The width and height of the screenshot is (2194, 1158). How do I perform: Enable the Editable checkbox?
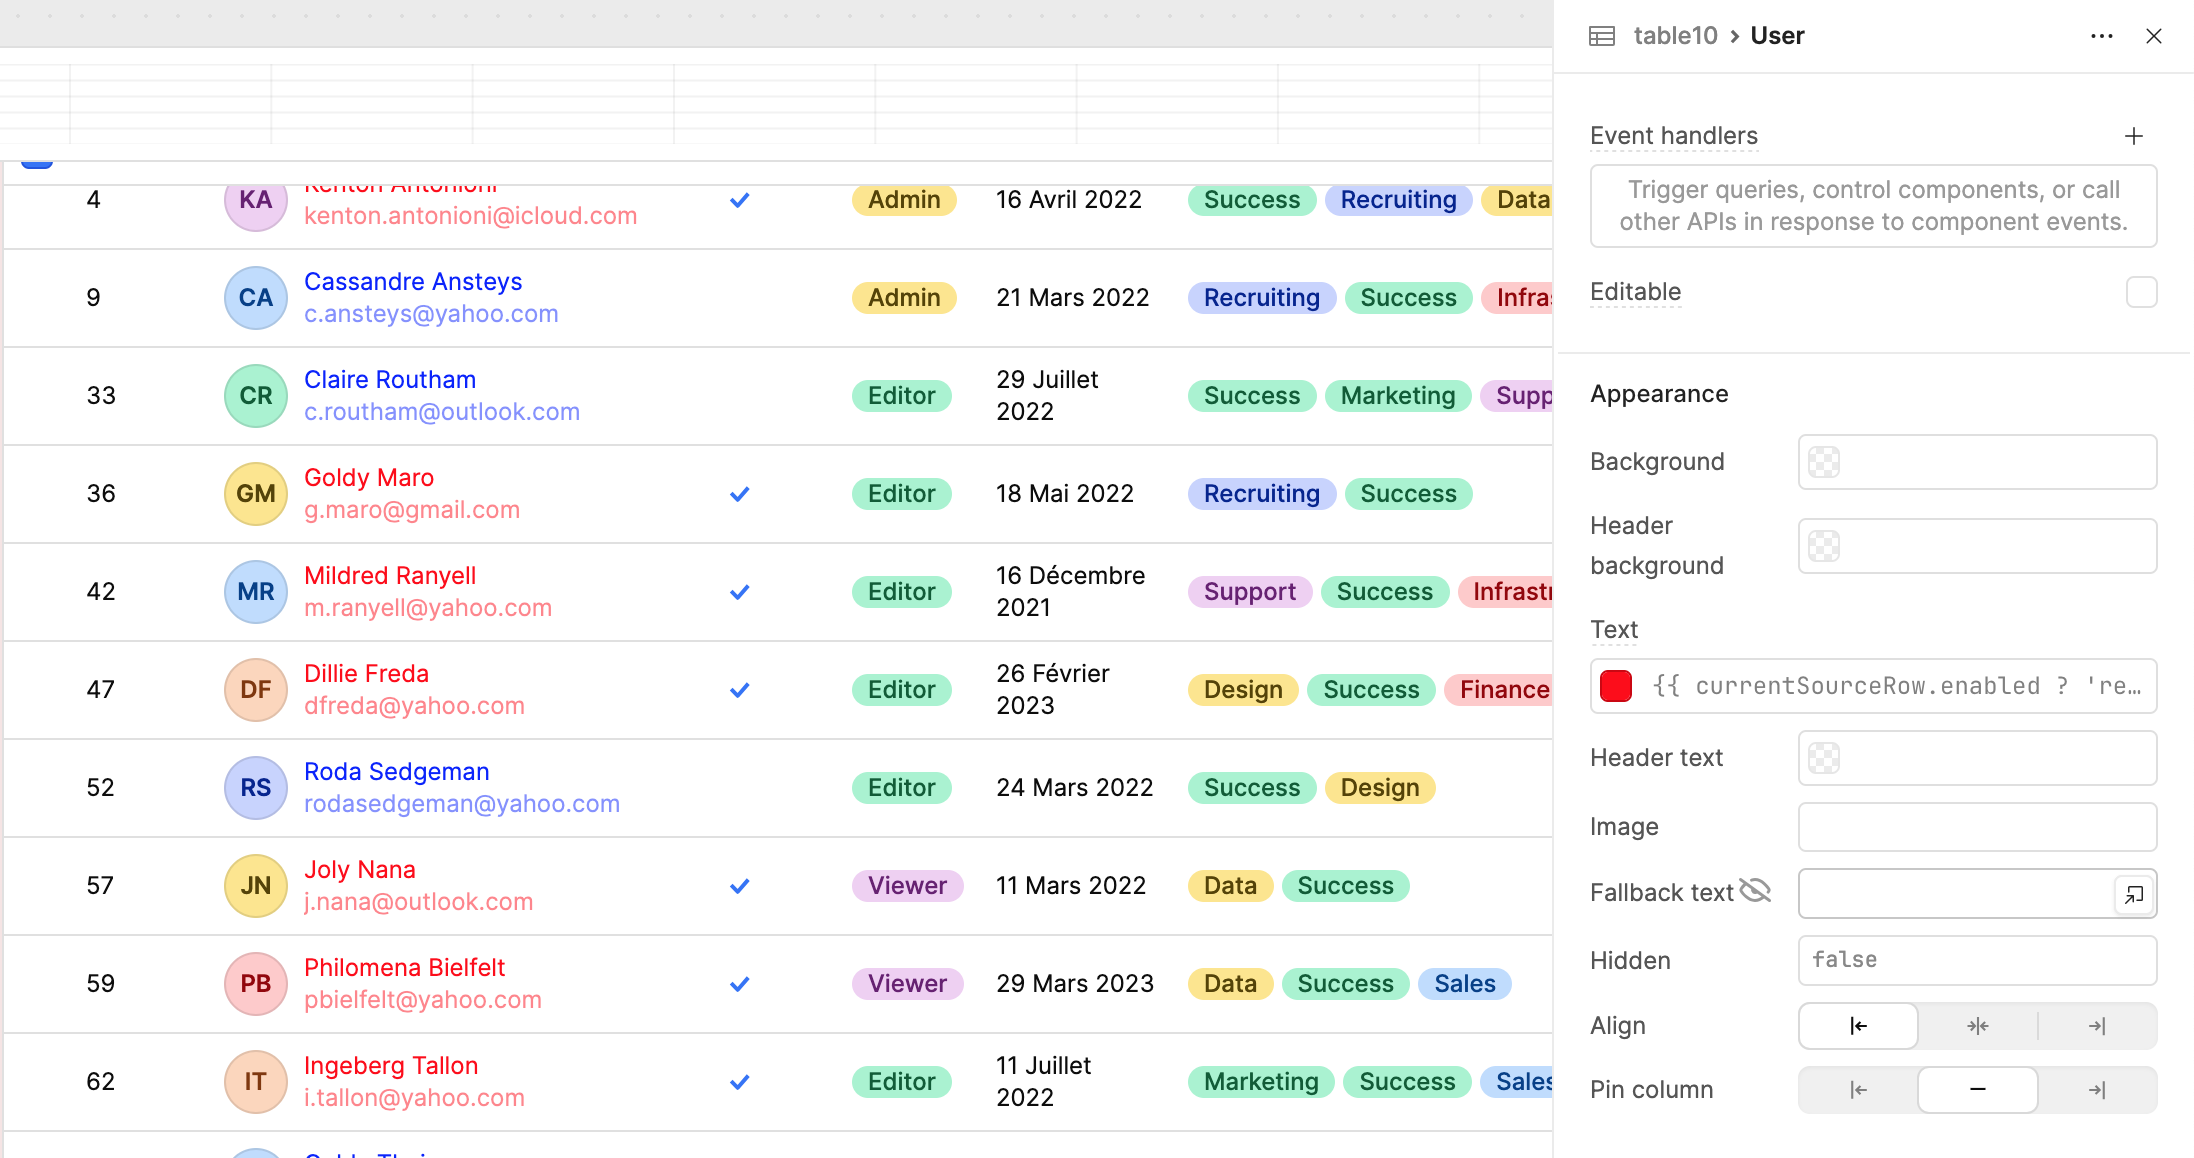pos(2141,292)
